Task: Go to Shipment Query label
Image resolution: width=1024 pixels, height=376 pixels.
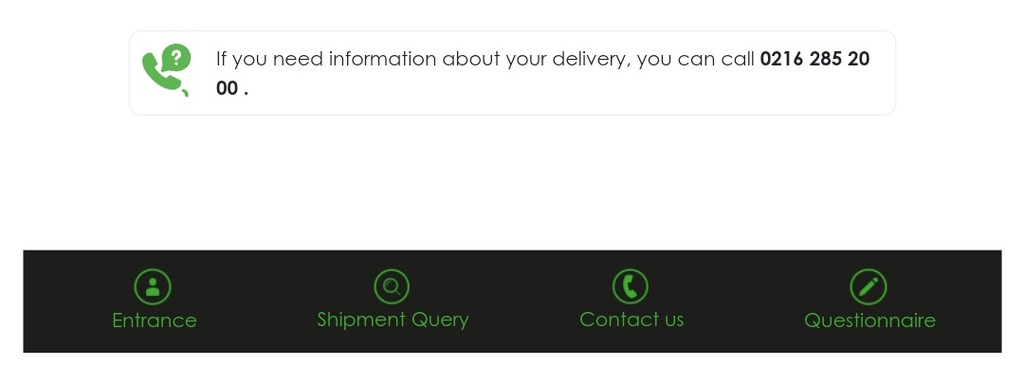Action: point(392,320)
